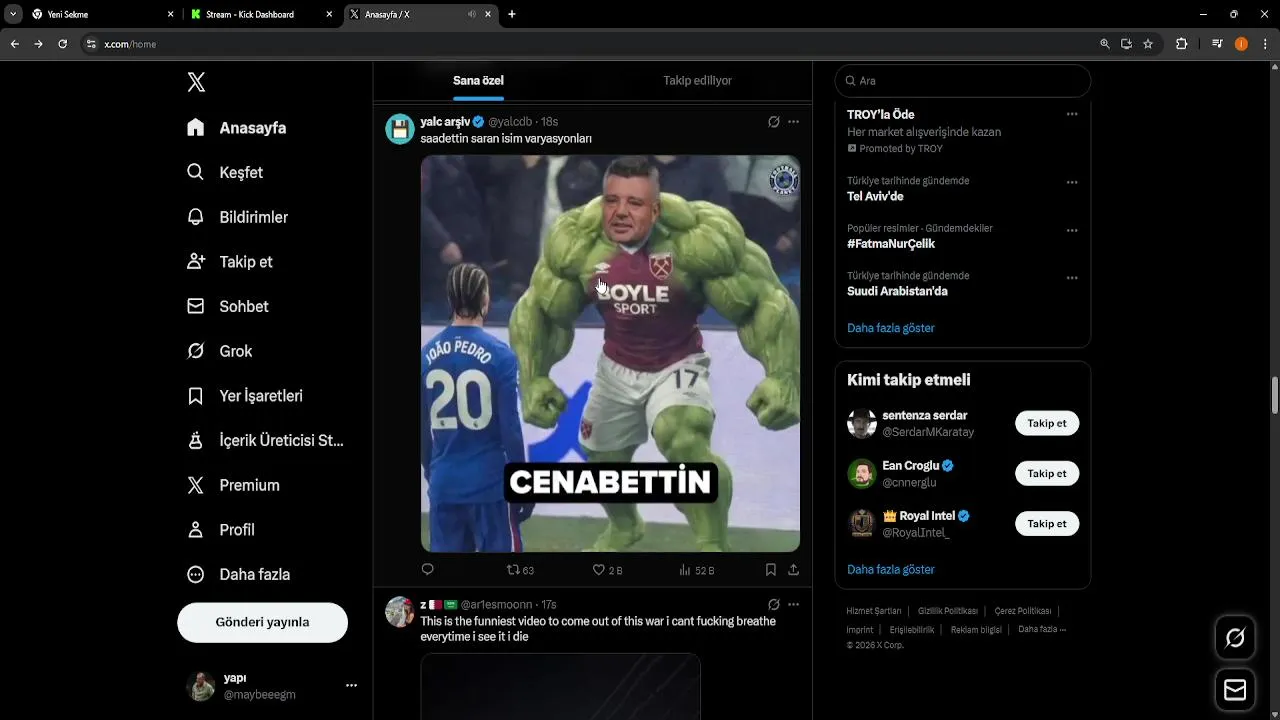1280x720 pixels.
Task: Open Chrome menu three dots
Action: (1265, 44)
